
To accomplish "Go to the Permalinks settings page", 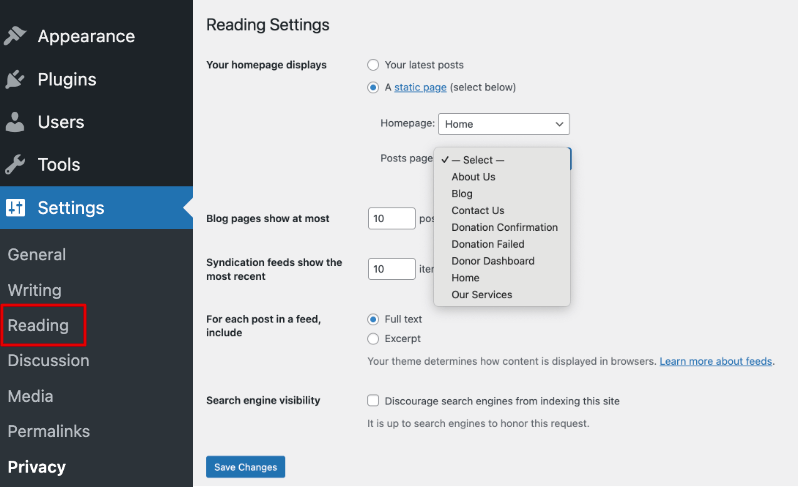I will (x=49, y=431).
